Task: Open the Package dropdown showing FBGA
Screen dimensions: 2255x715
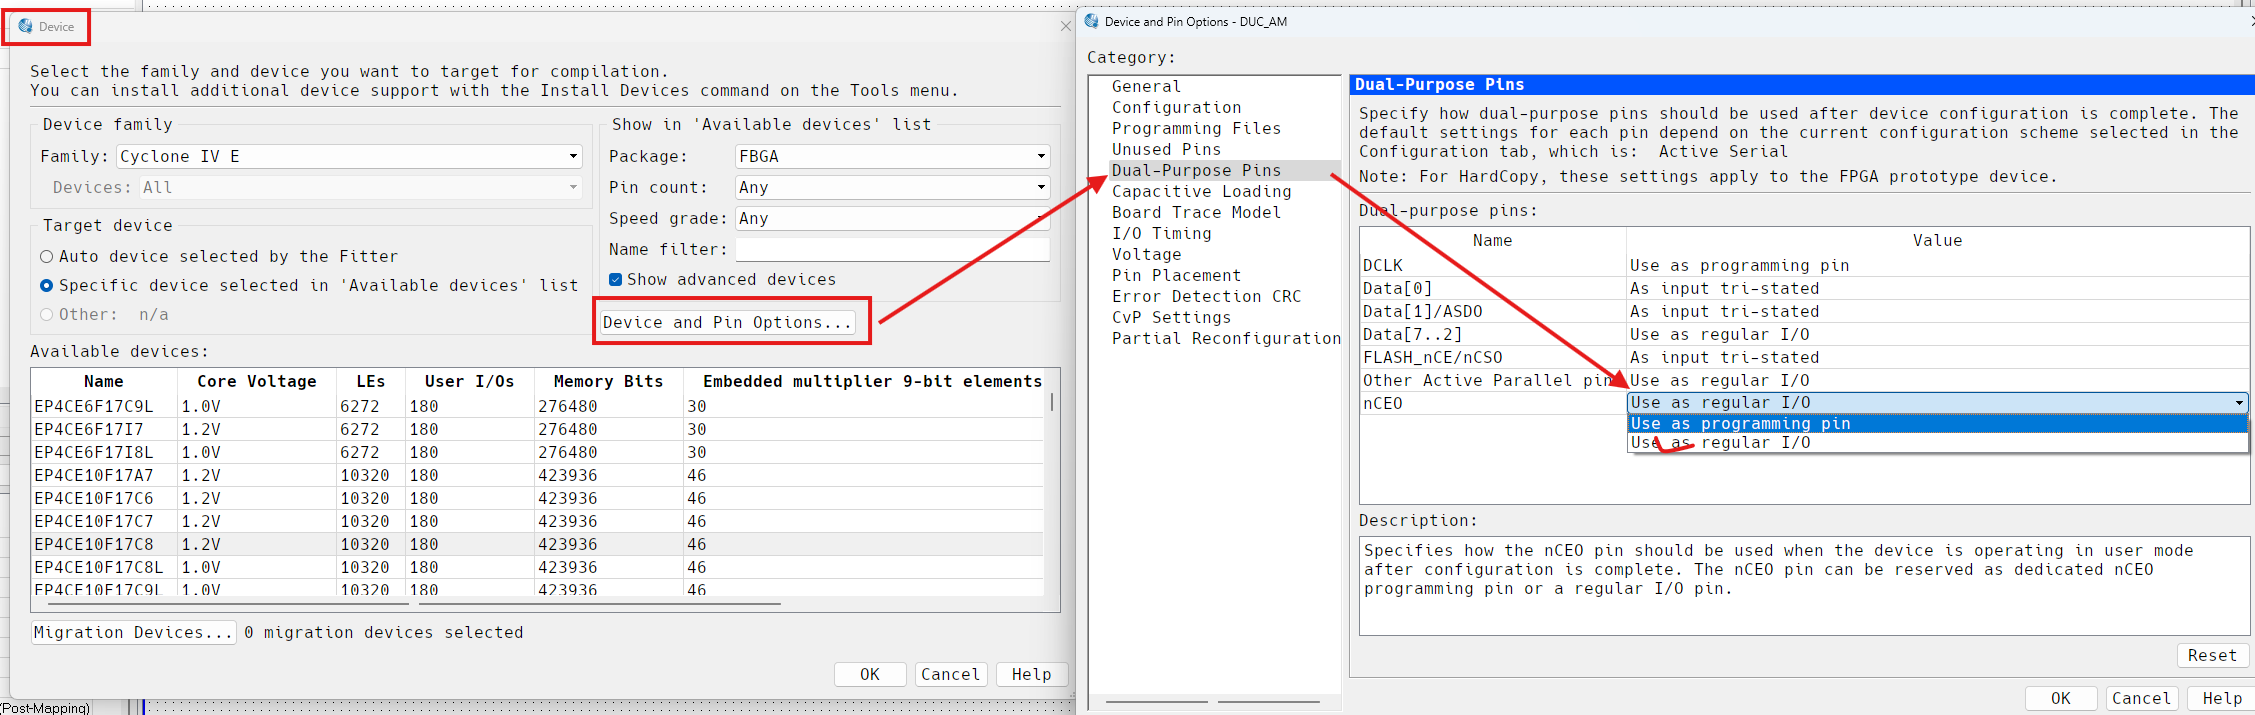Action: tap(892, 156)
